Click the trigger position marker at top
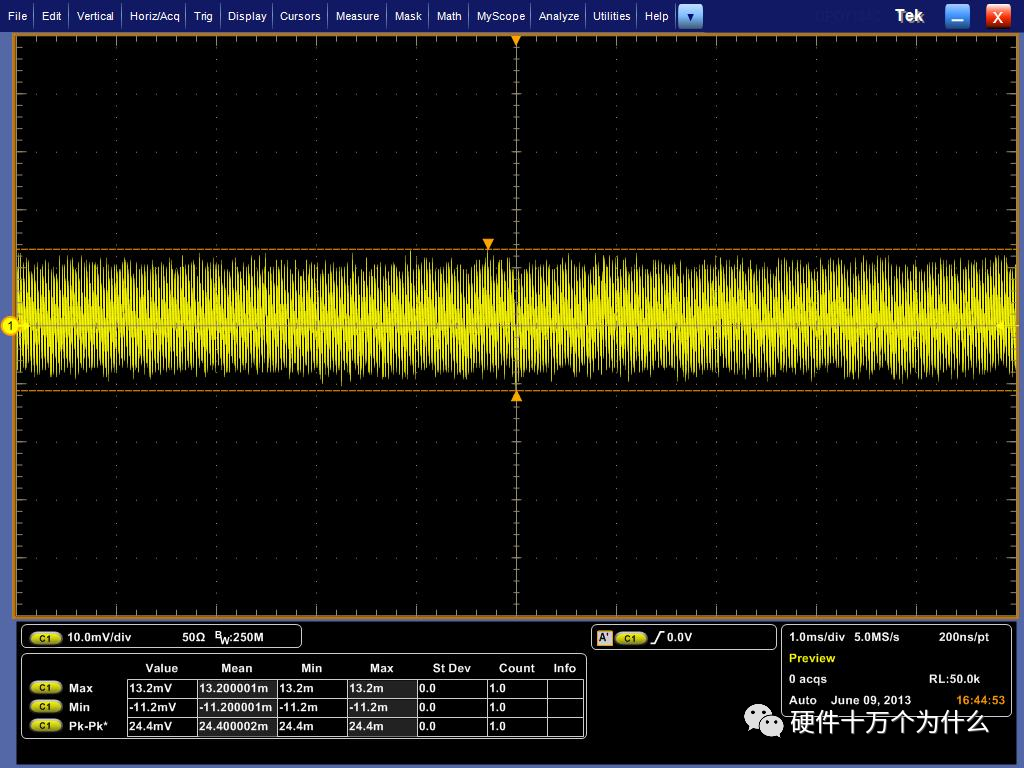Viewport: 1024px width, 768px height. pos(516,41)
